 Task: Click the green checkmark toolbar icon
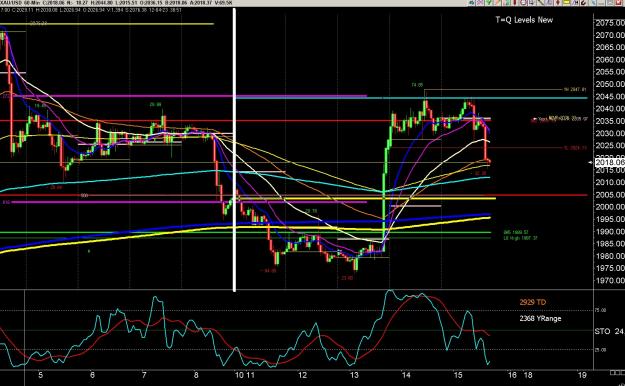point(488,2)
